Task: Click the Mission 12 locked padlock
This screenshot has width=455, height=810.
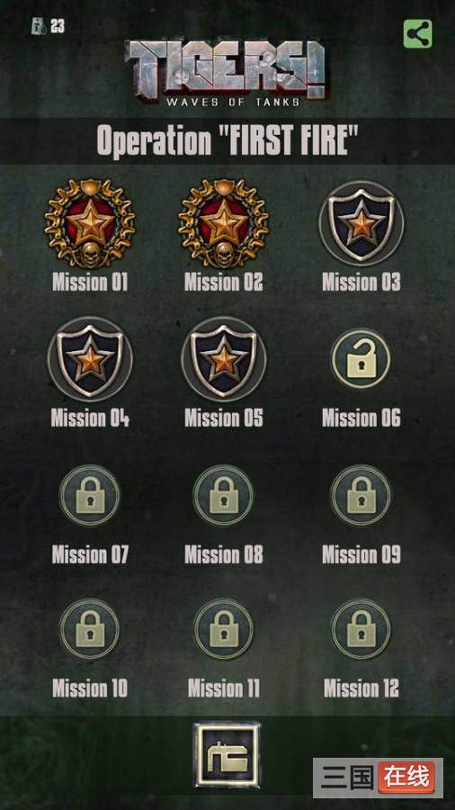Action: (361, 629)
